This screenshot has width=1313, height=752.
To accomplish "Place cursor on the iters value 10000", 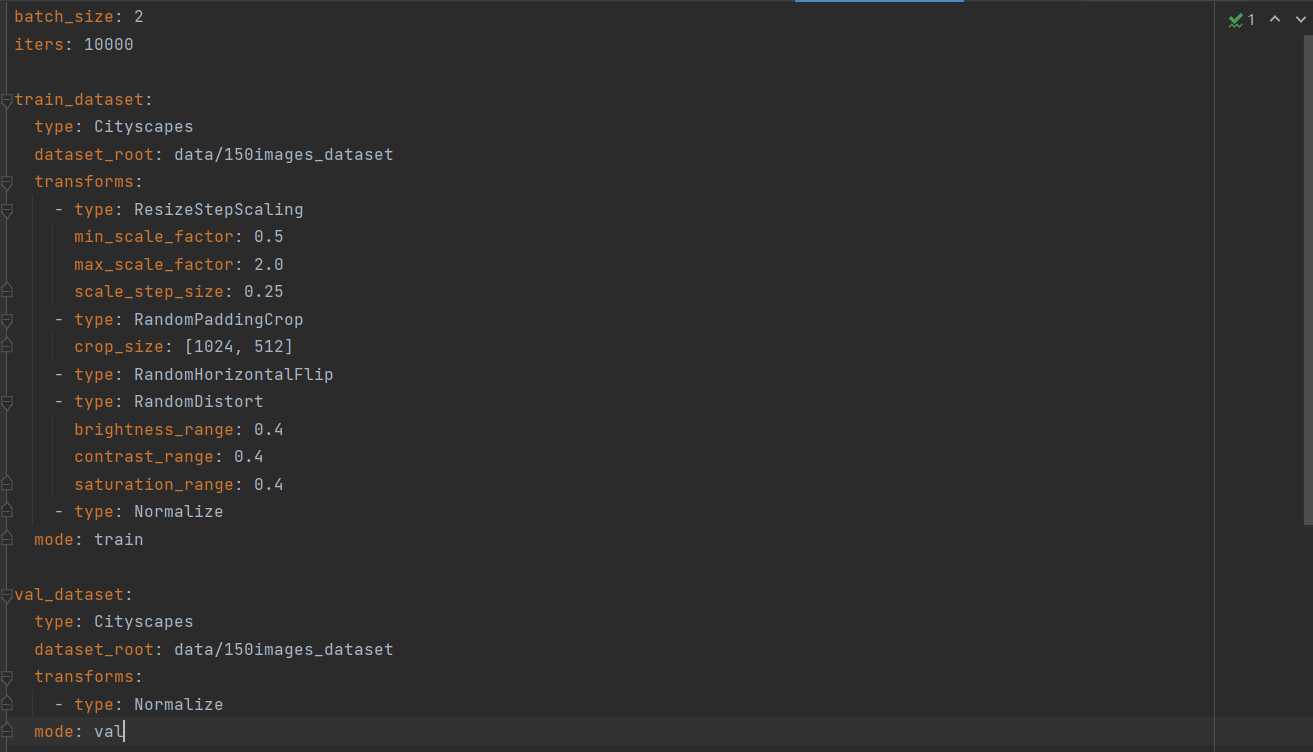I will coord(106,44).
